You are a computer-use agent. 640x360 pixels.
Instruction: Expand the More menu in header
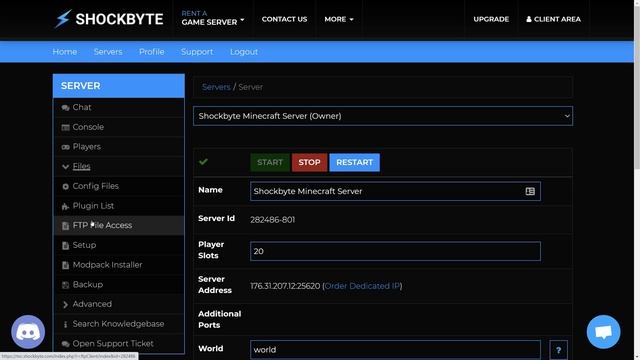[339, 19]
